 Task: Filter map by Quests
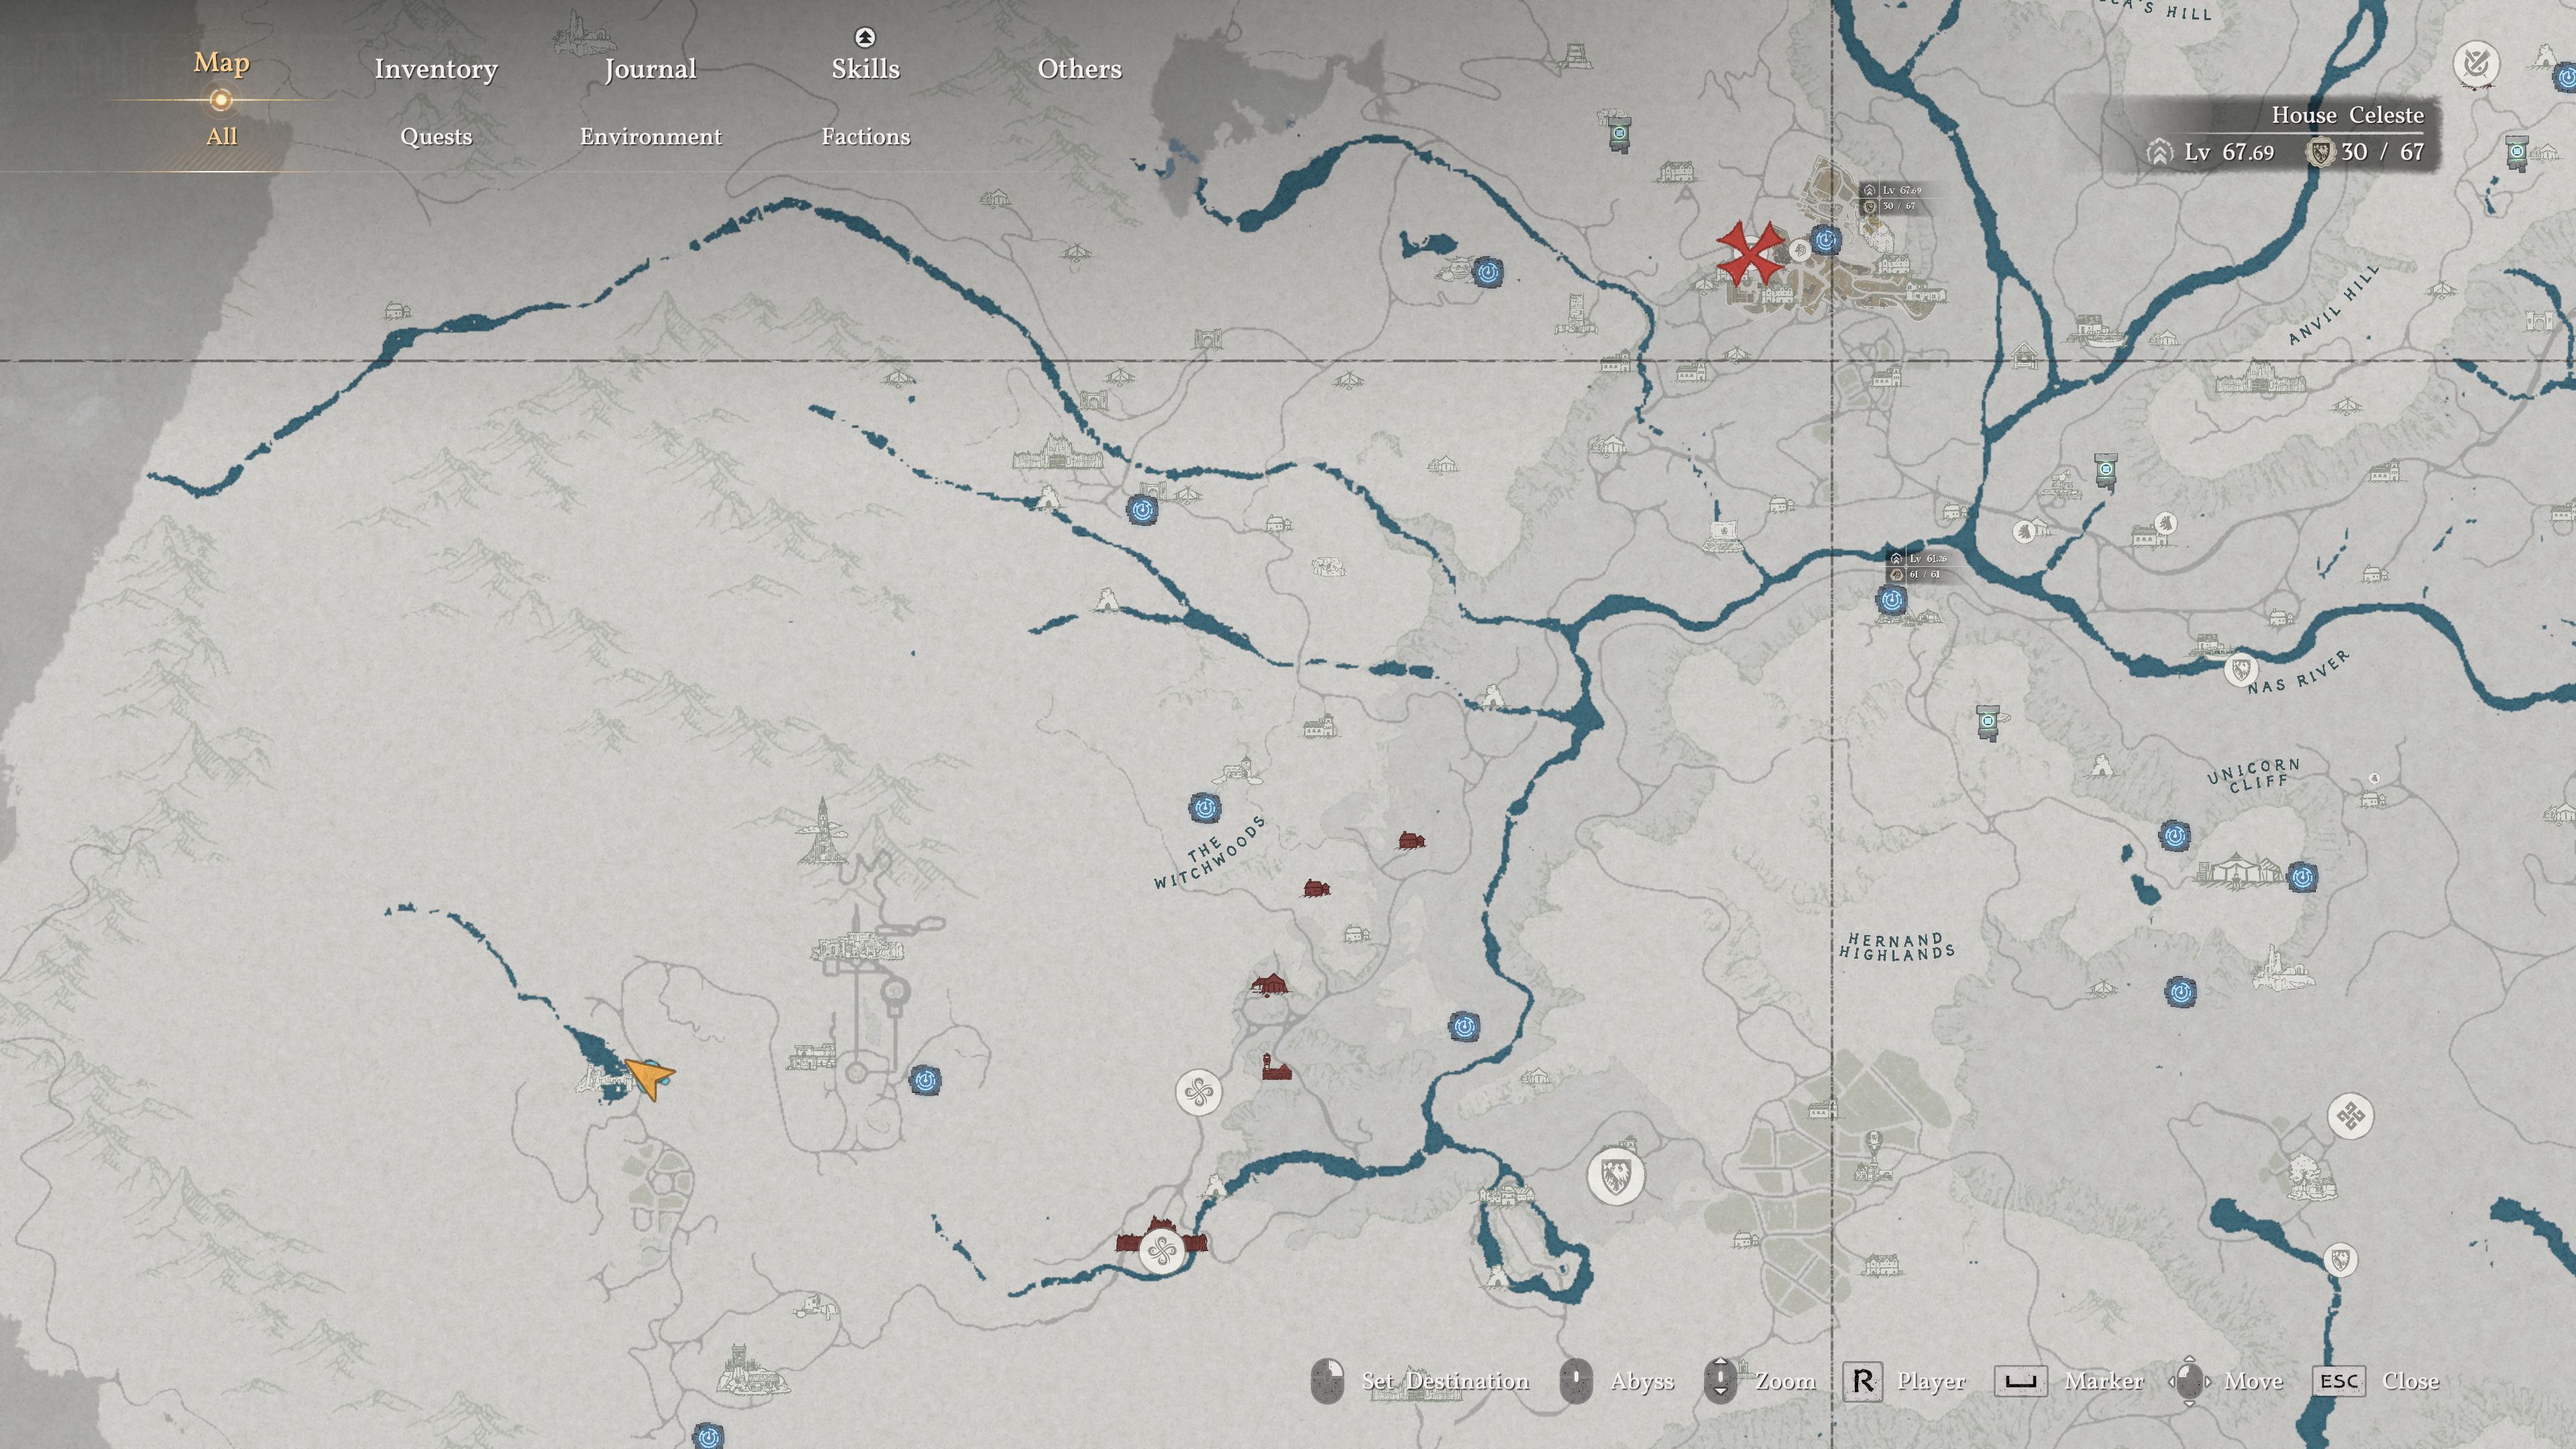435,137
